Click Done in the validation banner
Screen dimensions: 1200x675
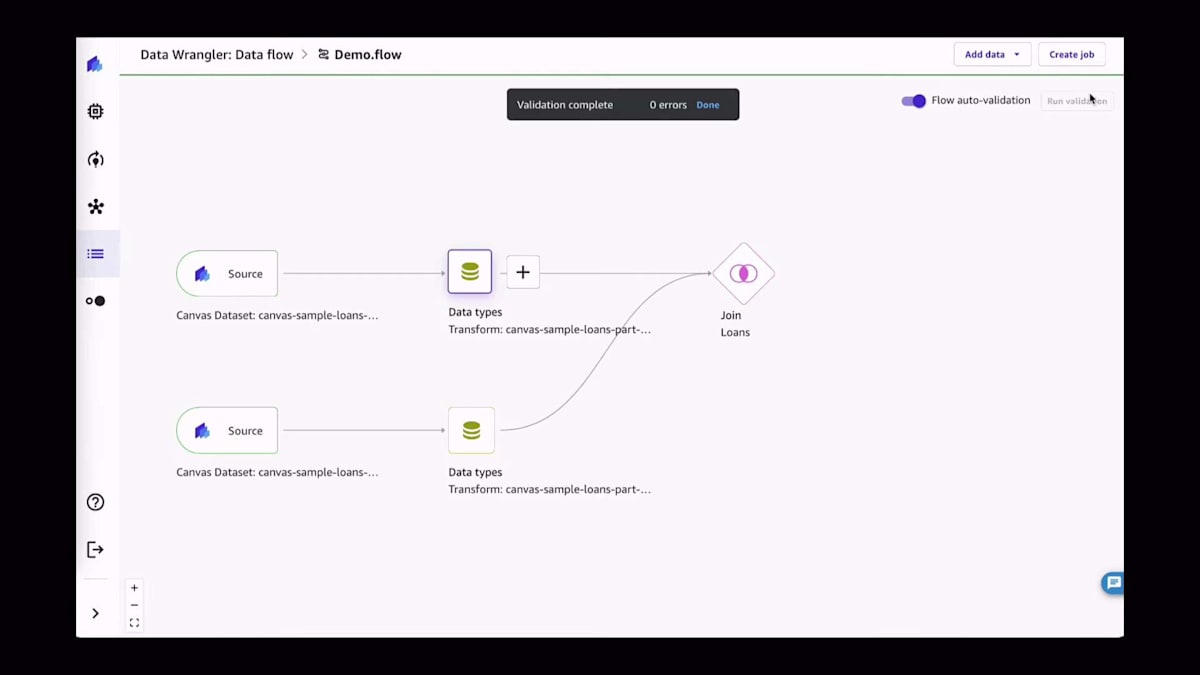[708, 105]
